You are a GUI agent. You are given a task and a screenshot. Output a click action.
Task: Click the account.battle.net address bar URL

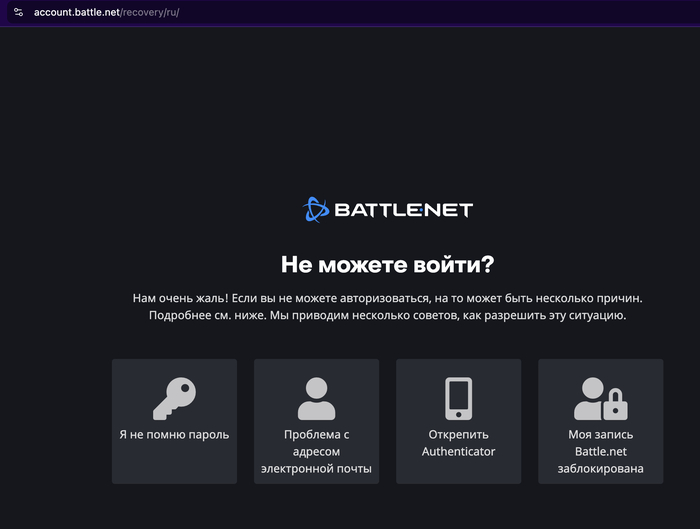pos(107,12)
